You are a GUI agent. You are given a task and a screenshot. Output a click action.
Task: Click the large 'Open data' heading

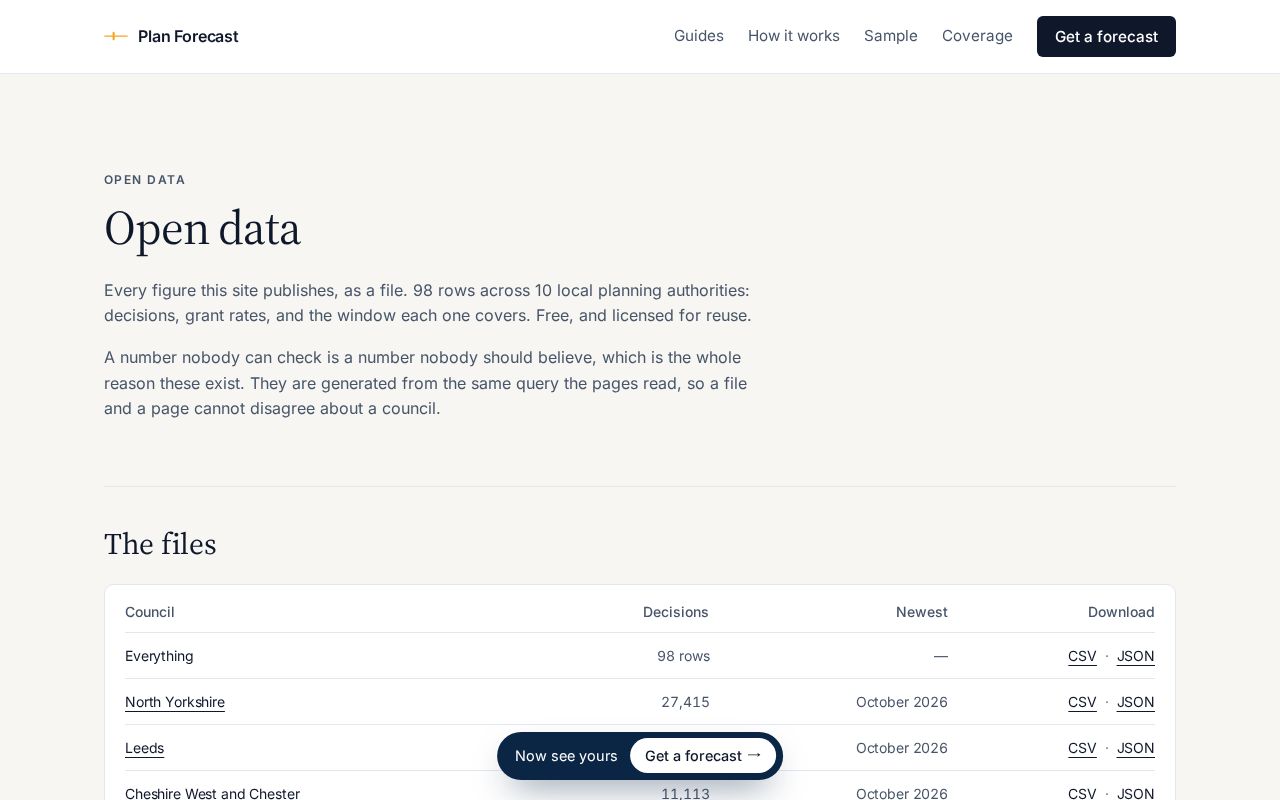click(202, 229)
